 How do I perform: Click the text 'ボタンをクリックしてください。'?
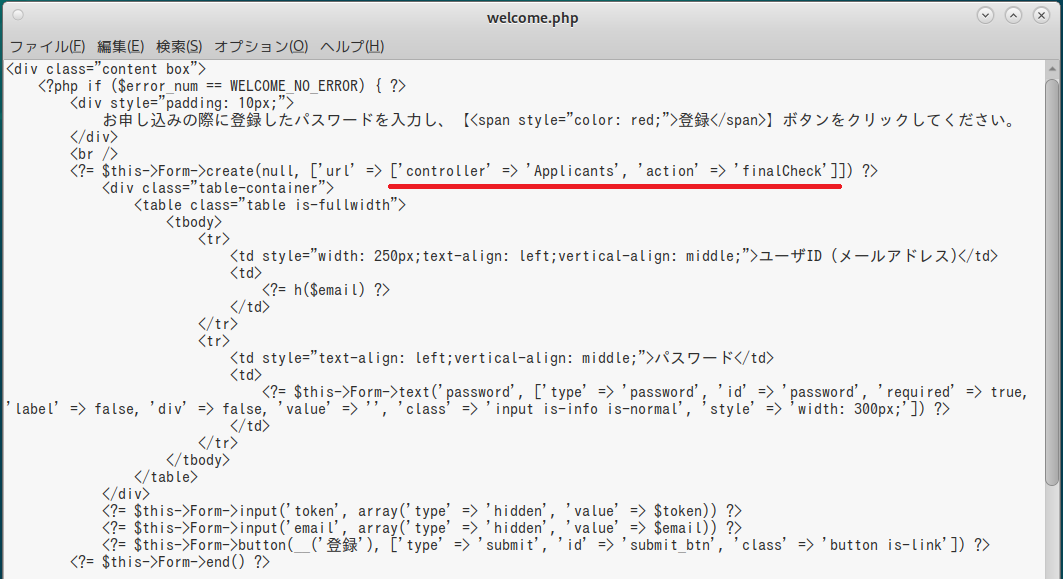901,120
